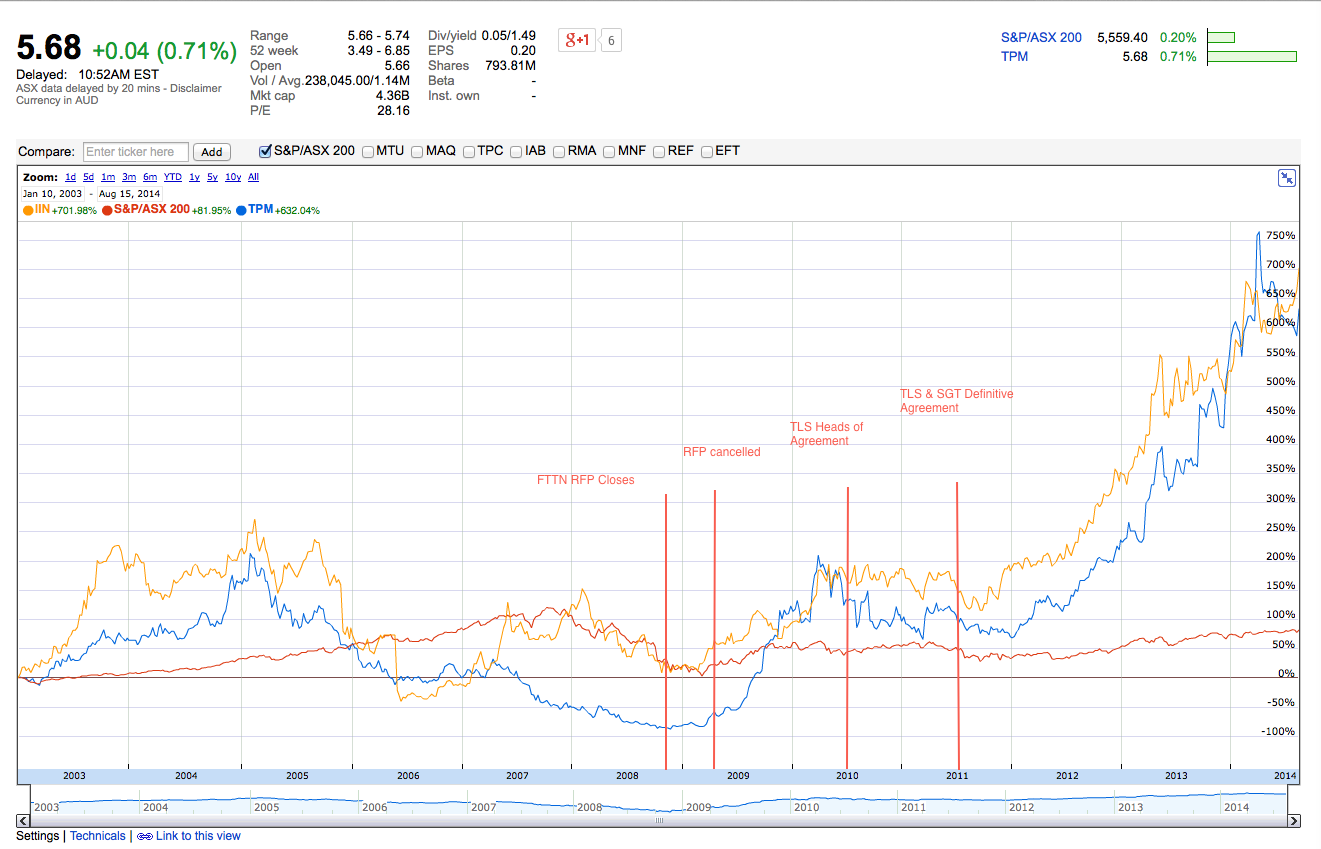1321x849 pixels.
Task: Click the Delayed: 10:52AM EST timestamp
Action: tap(87, 74)
